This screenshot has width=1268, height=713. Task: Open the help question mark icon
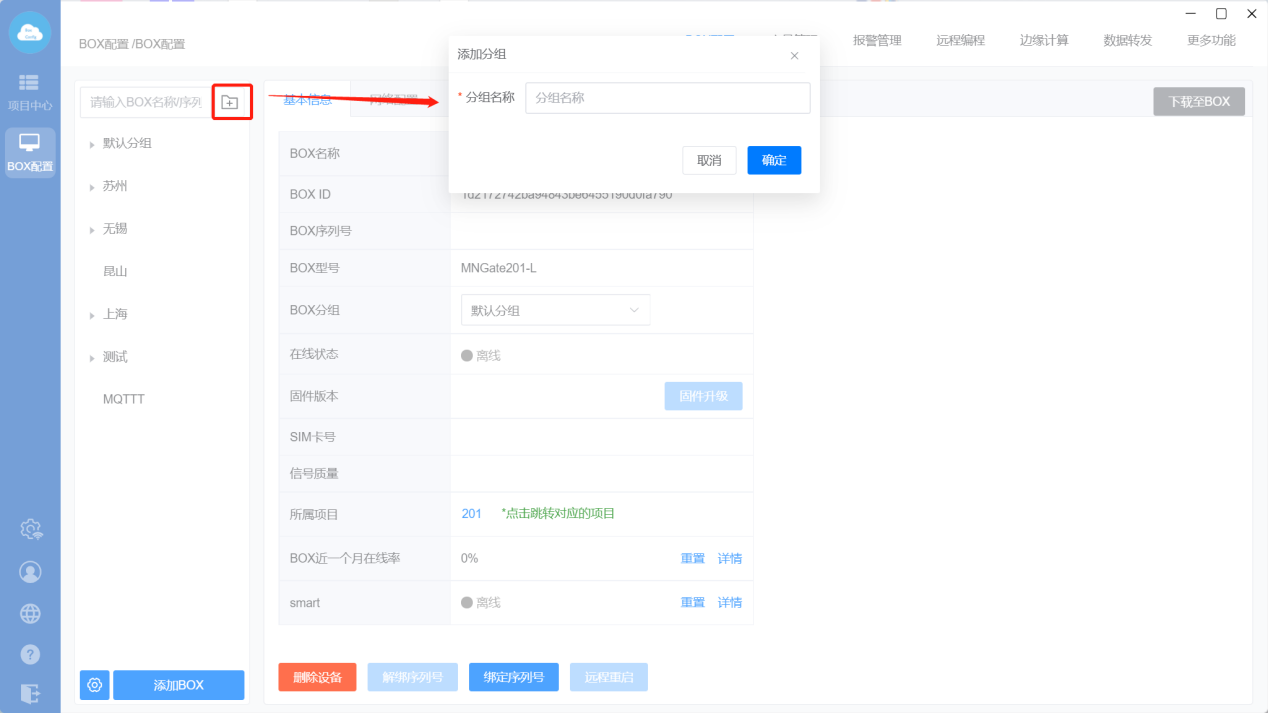(x=31, y=655)
